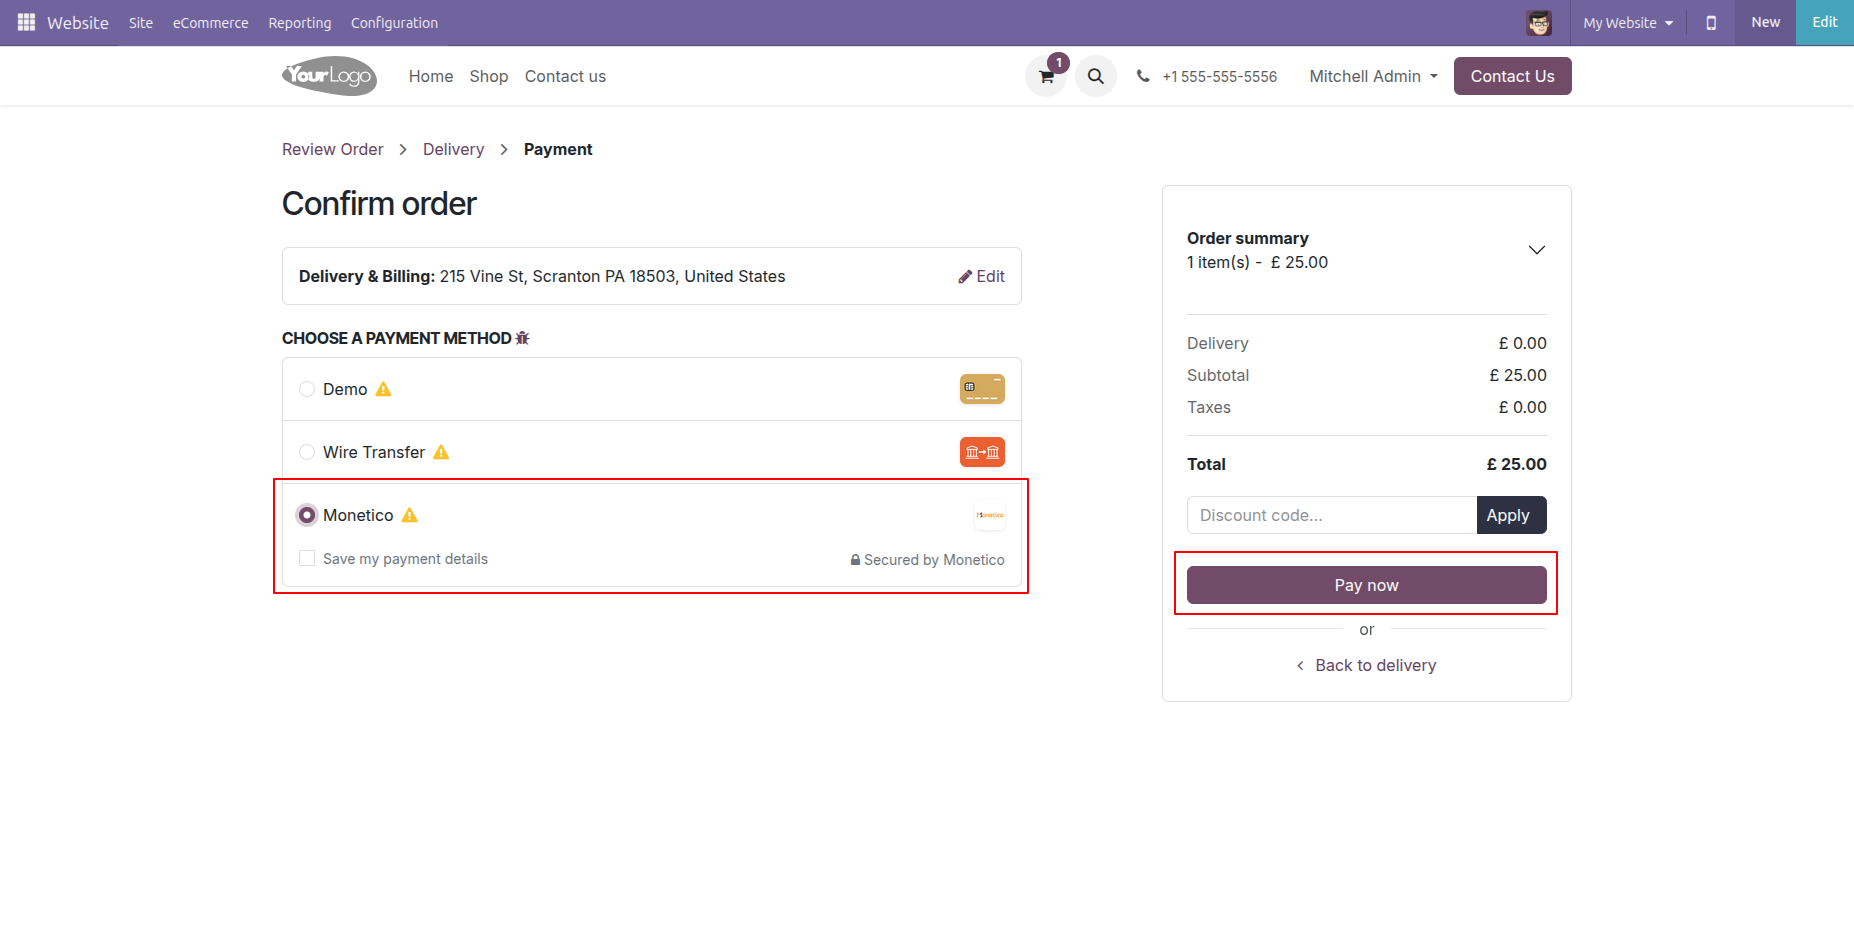Click the bug icon beside payment method heading
Image resolution: width=1854 pixels, height=927 pixels.
pos(522,338)
